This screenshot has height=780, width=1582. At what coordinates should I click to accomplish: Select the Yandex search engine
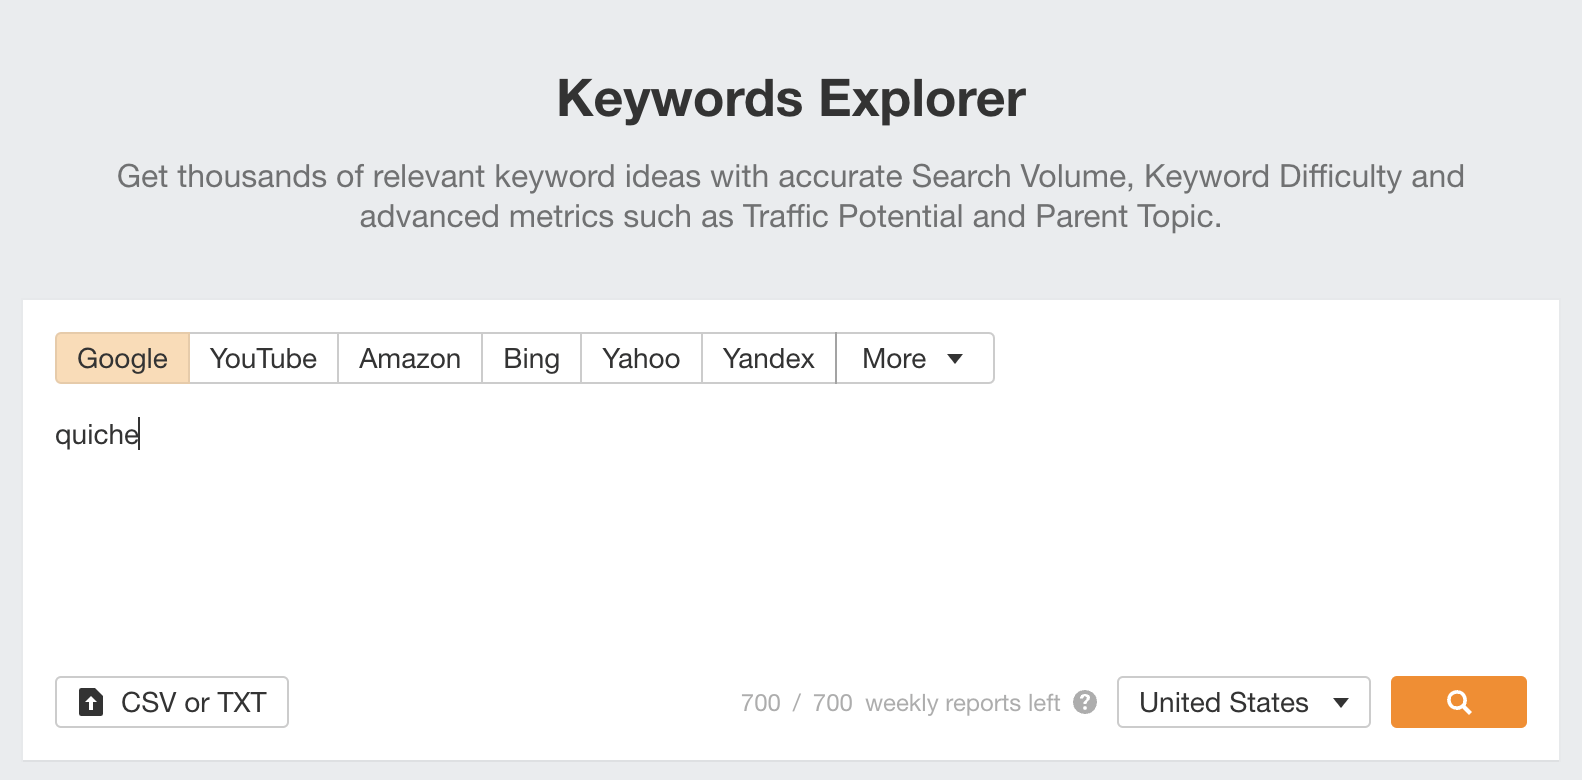tap(767, 358)
